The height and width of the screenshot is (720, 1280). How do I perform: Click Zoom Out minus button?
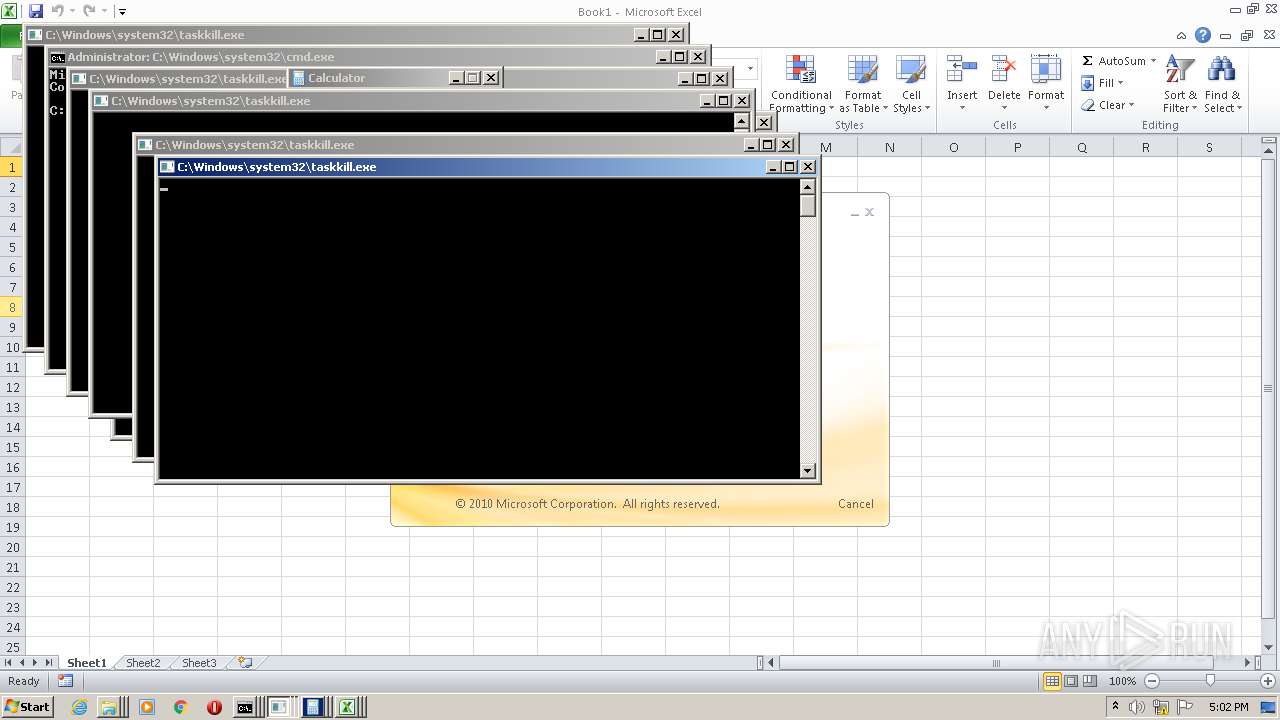1151,681
